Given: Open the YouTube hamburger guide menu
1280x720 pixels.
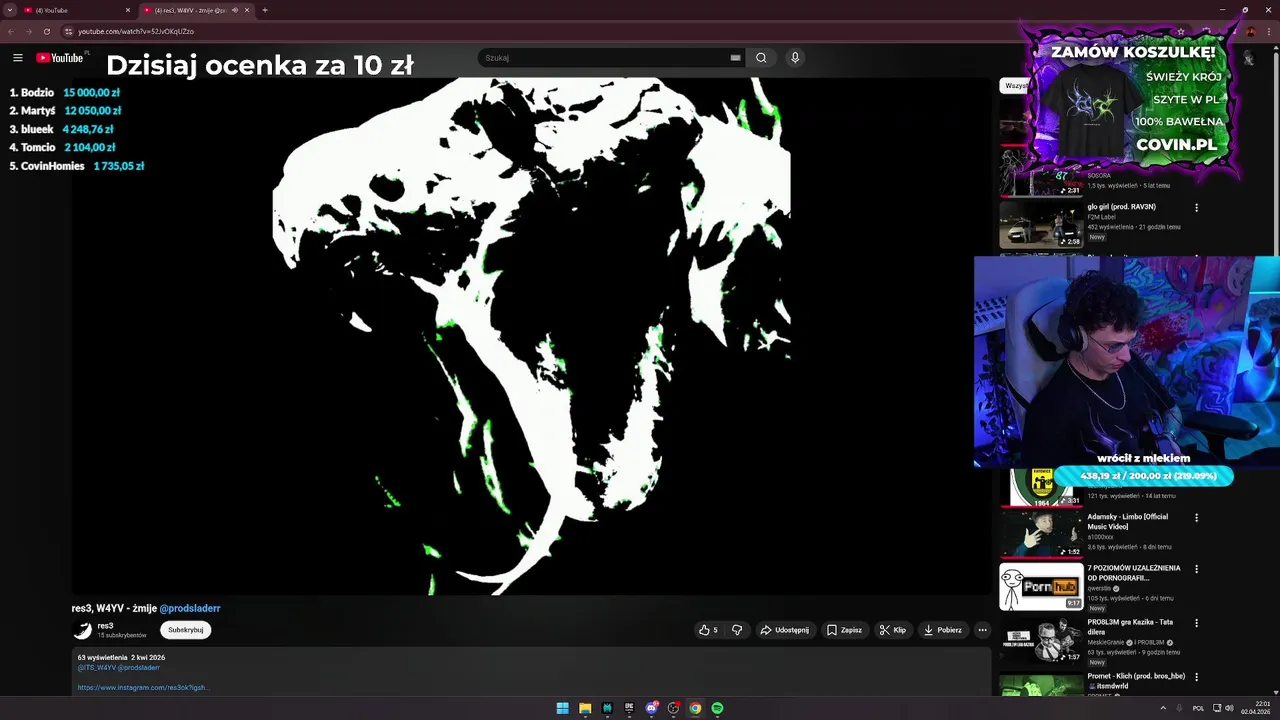Looking at the screenshot, I should pyautogui.click(x=17, y=58).
